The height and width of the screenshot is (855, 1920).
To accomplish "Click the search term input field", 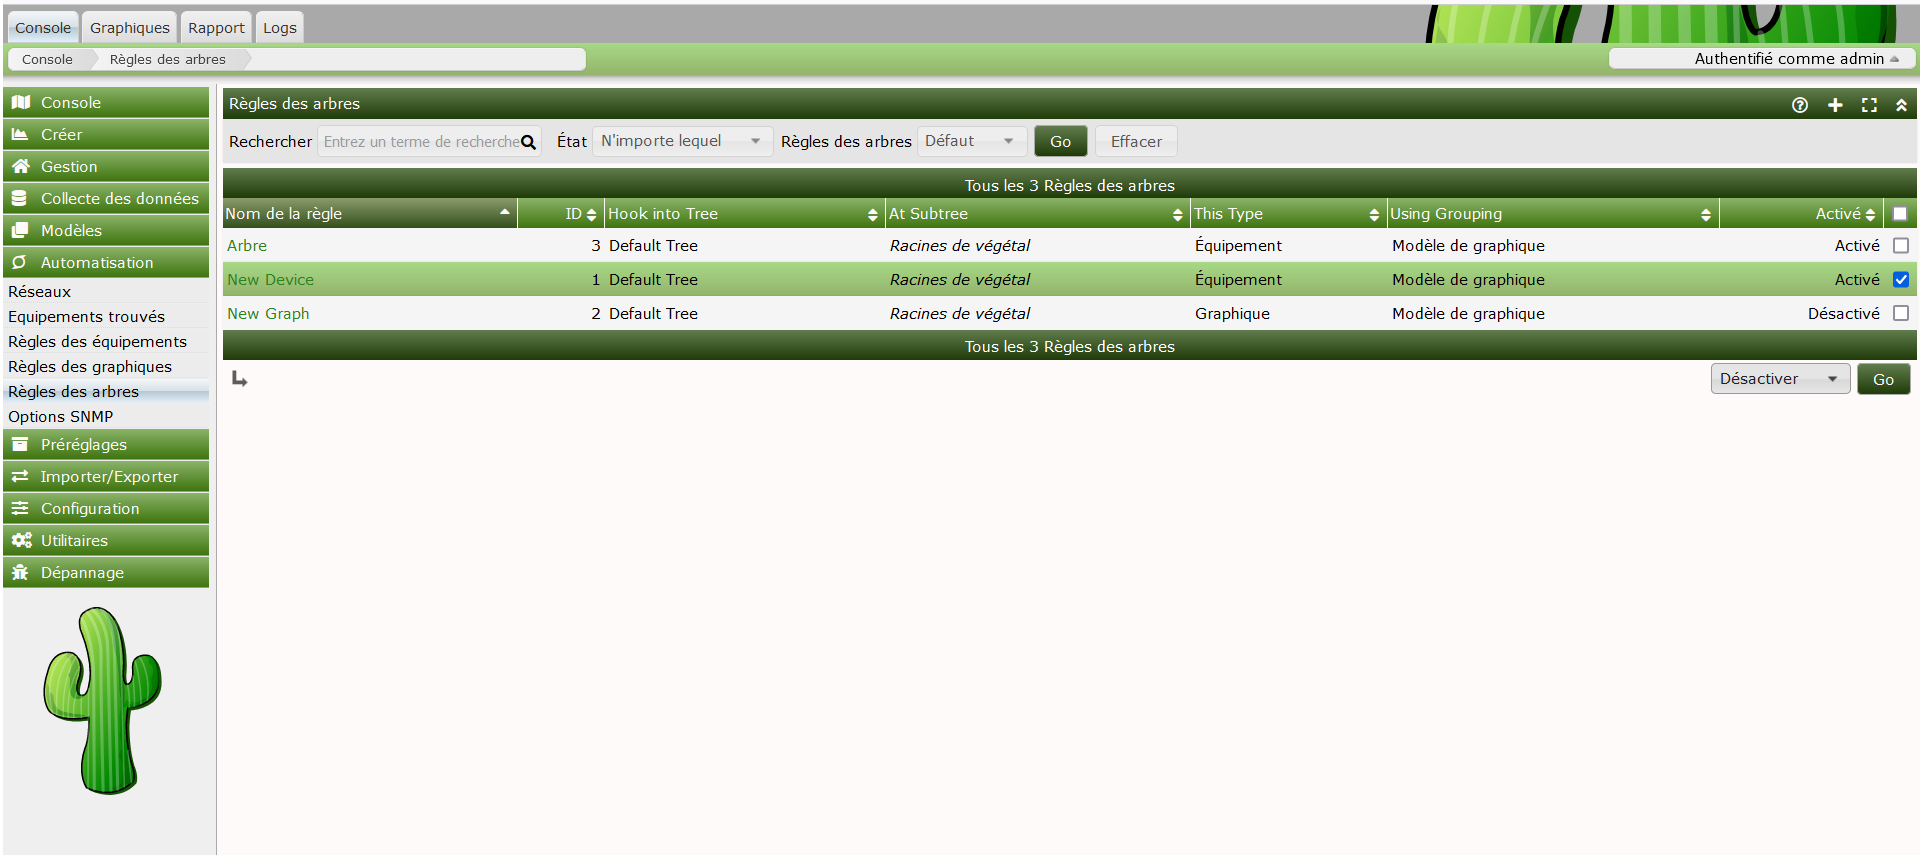I will [x=420, y=142].
